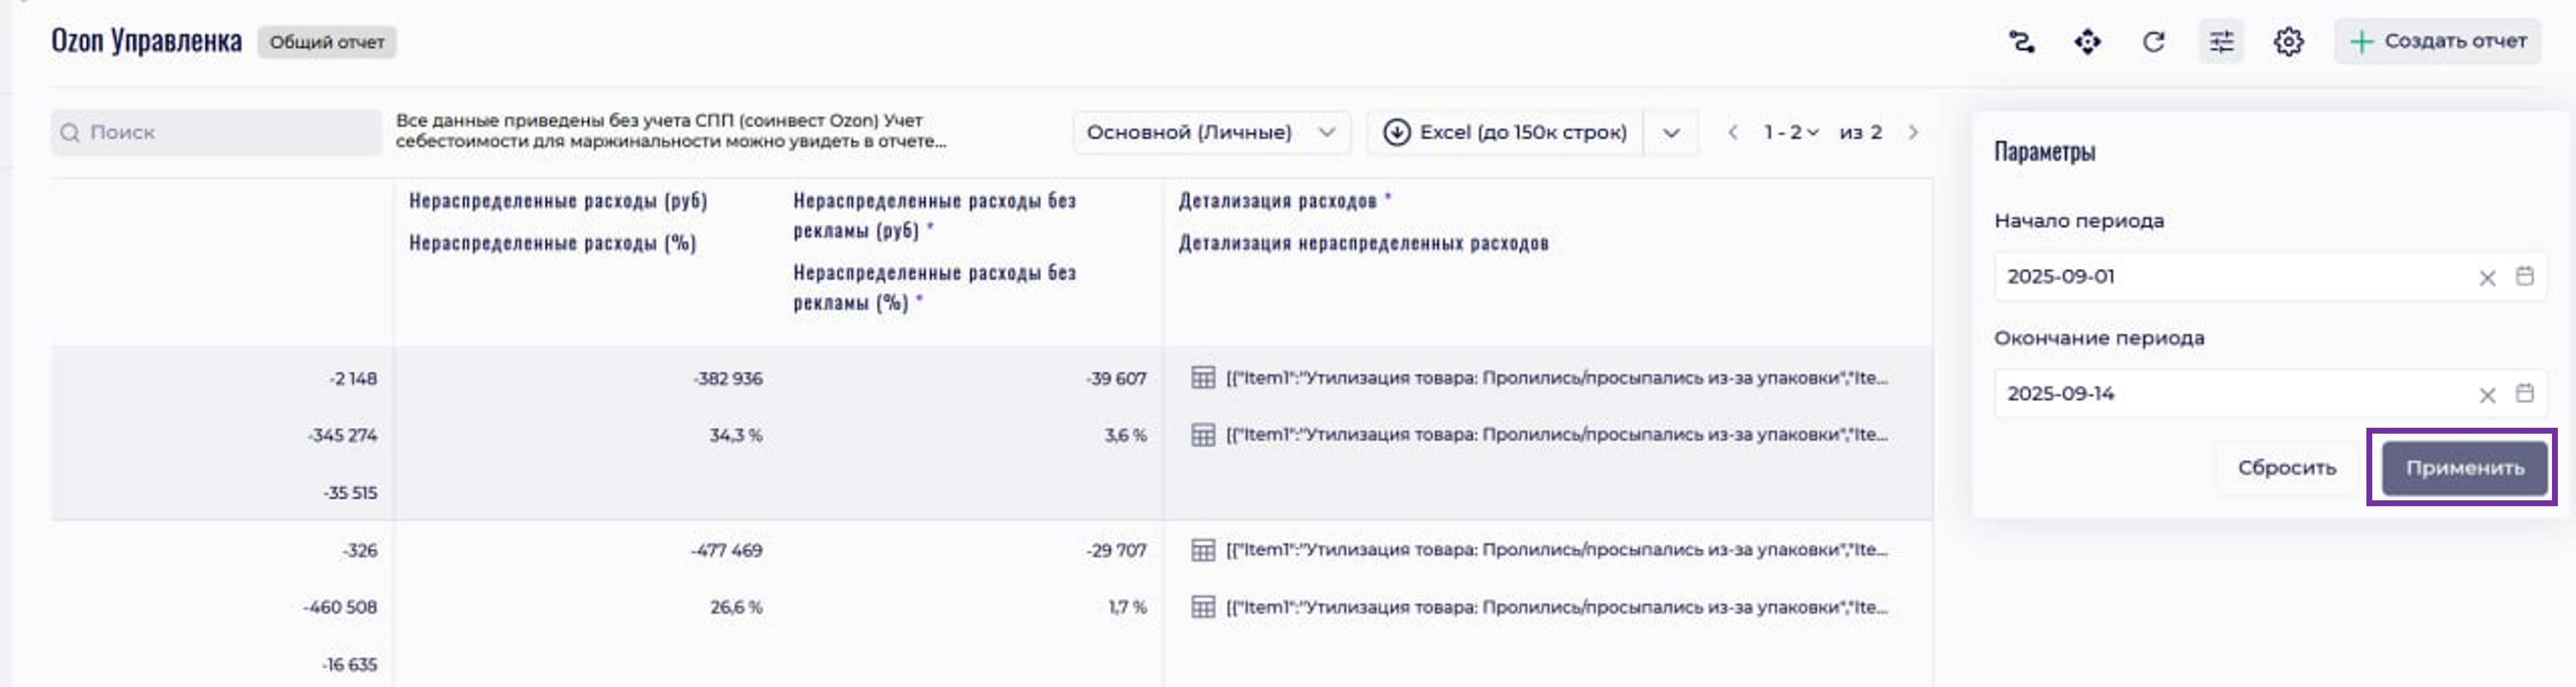Toggle the parameters filter panel icon
2576x687 pixels.
pyautogui.click(x=2221, y=42)
